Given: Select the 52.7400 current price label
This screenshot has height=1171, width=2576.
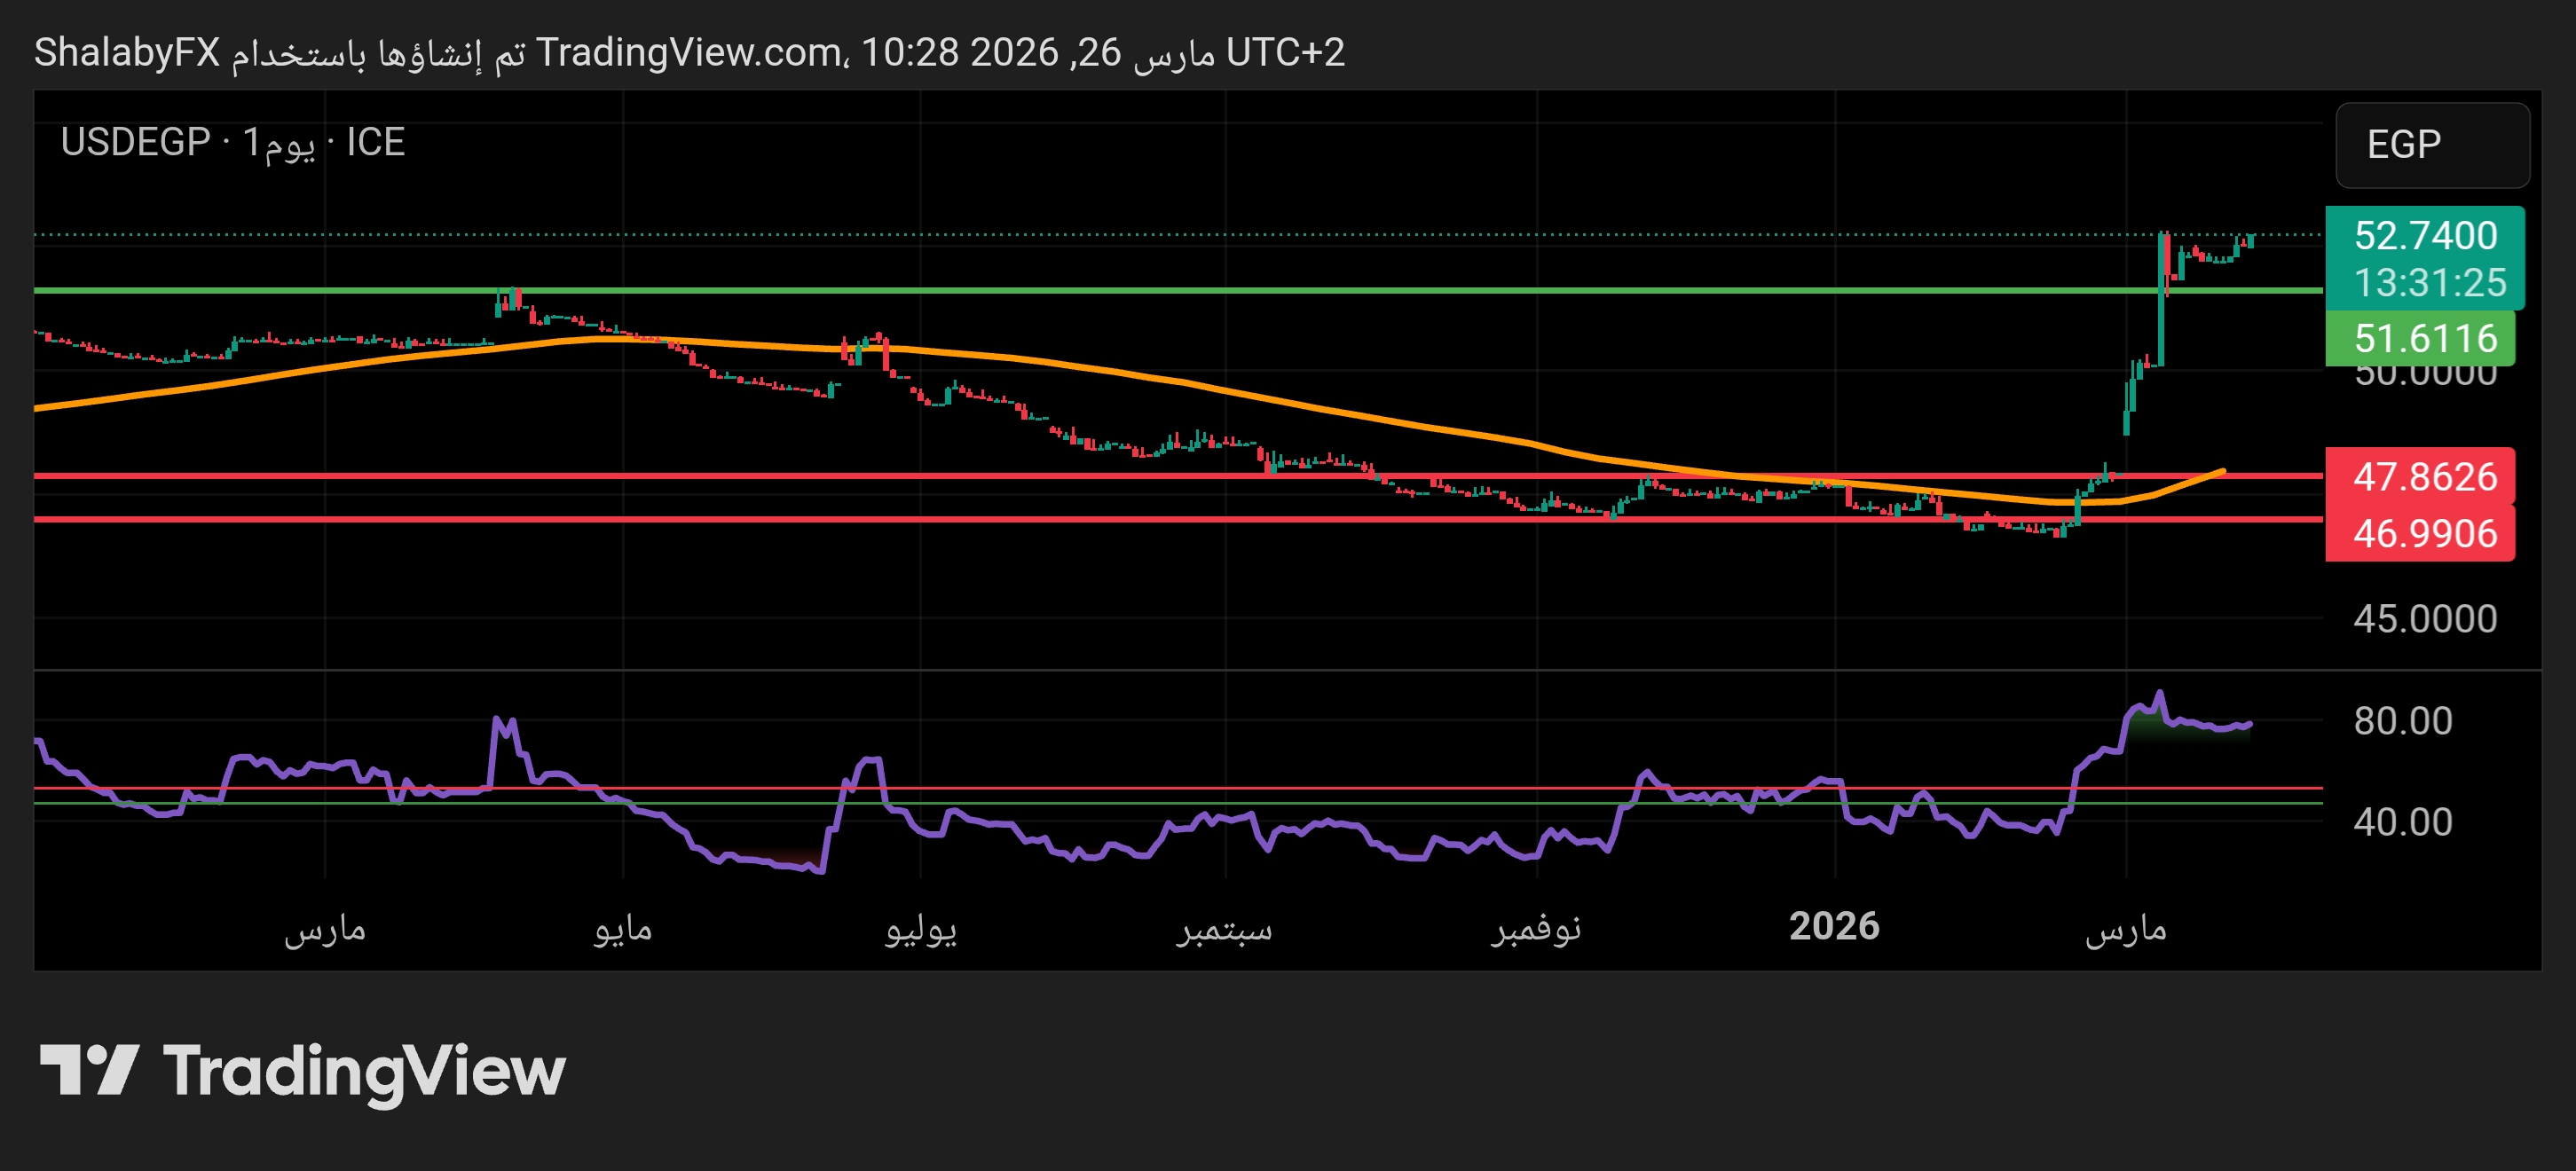Looking at the screenshot, I should (2424, 236).
